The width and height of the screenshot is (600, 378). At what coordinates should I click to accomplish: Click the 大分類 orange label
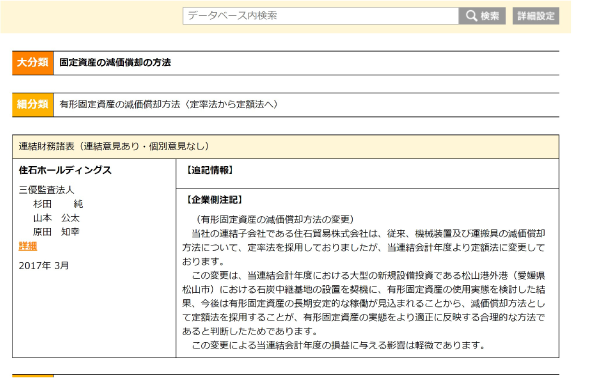[33, 63]
